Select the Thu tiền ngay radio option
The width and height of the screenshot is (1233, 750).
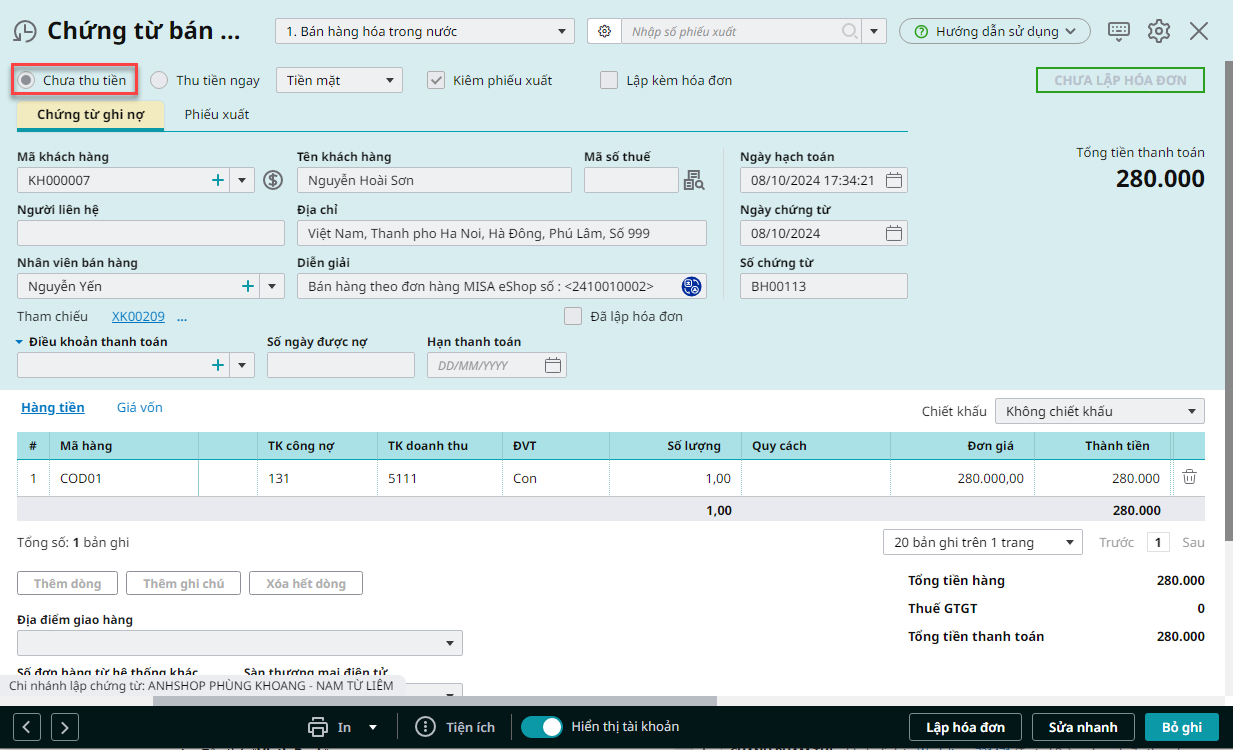pyautogui.click(x=159, y=80)
